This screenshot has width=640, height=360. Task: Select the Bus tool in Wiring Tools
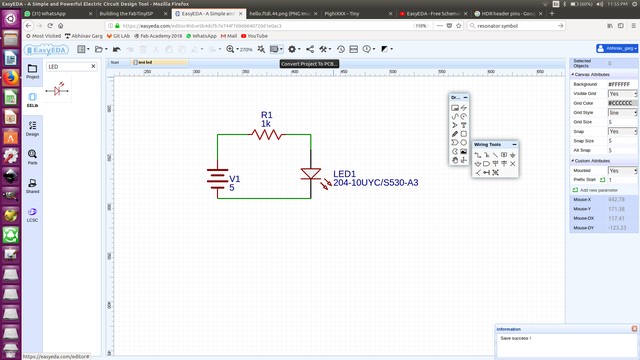pos(487,155)
